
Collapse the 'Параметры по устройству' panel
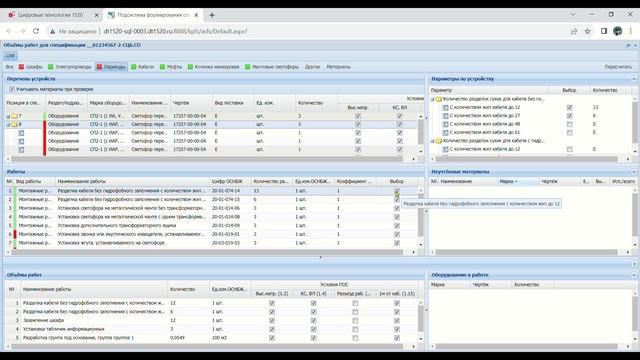(634, 79)
